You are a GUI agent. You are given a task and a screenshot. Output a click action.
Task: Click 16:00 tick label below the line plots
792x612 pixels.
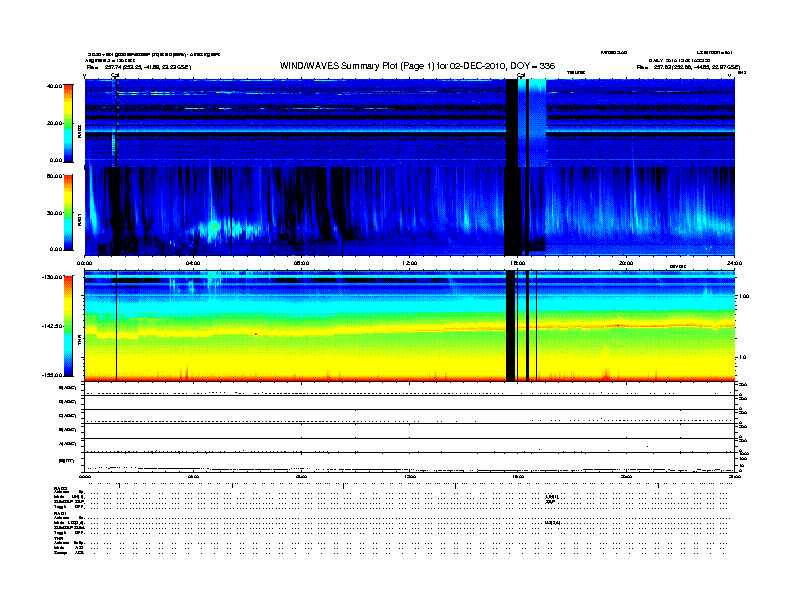tap(518, 476)
